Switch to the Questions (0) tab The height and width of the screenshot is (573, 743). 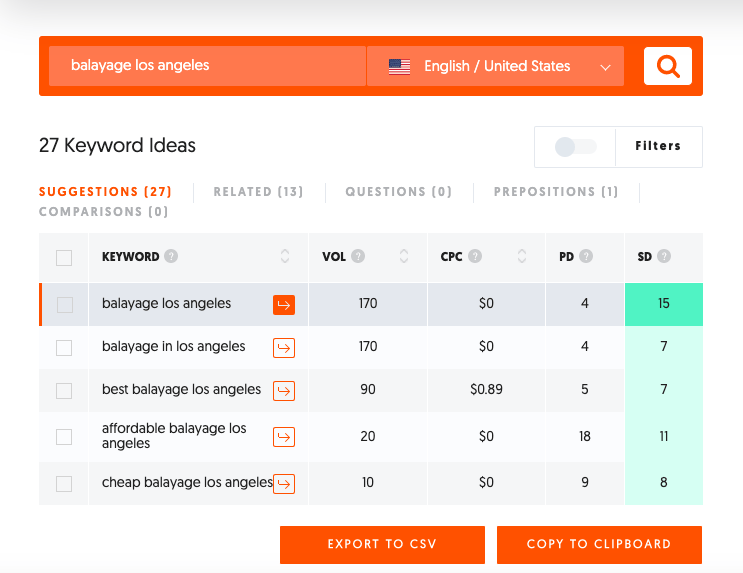coord(399,191)
